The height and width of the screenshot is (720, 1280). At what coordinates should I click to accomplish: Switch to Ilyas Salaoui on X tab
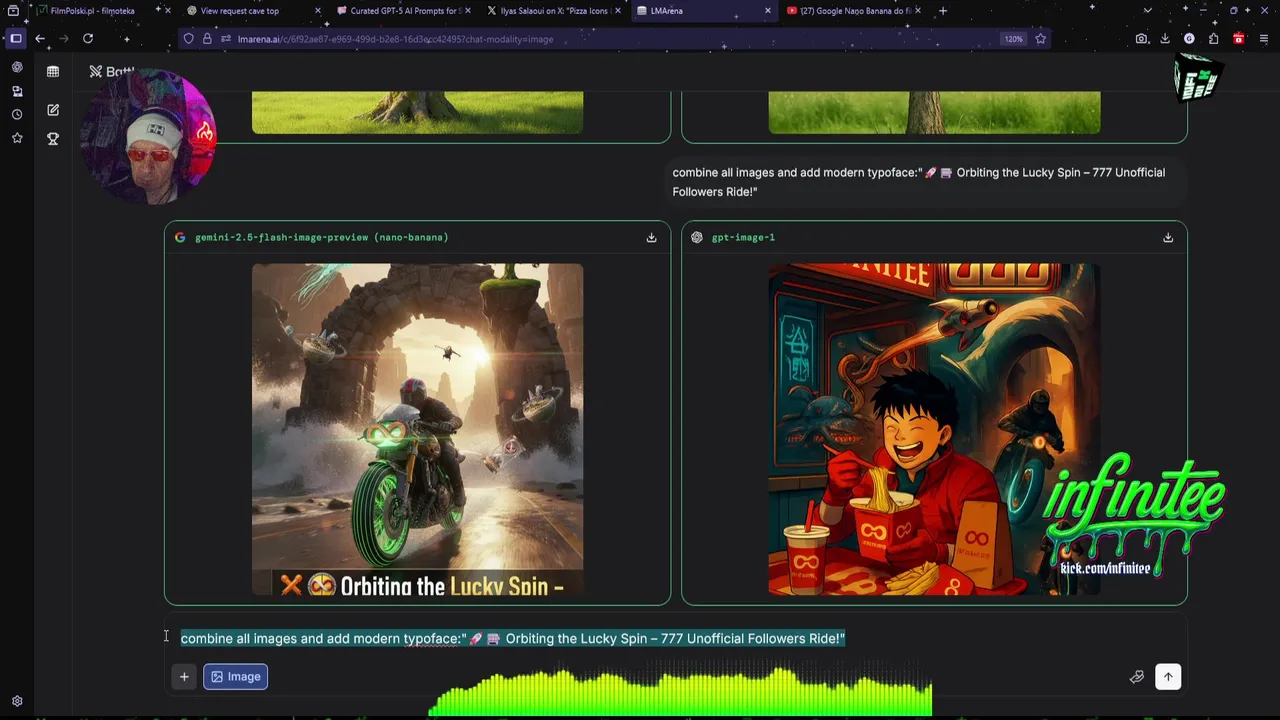coord(553,11)
